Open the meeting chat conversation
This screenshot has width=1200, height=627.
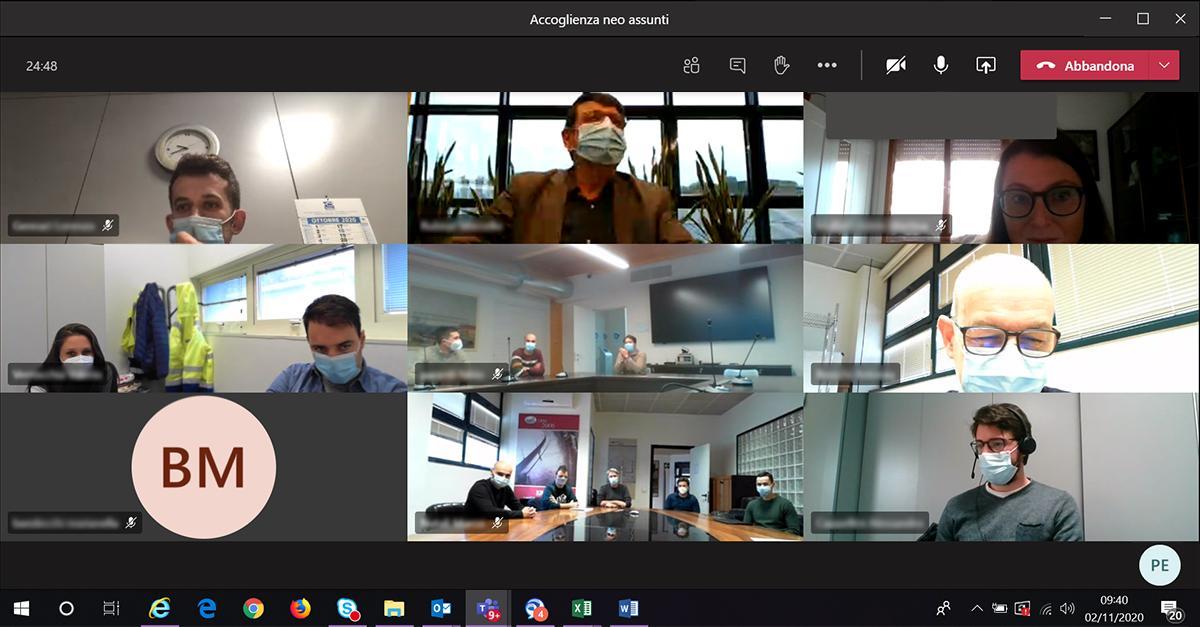click(x=738, y=66)
